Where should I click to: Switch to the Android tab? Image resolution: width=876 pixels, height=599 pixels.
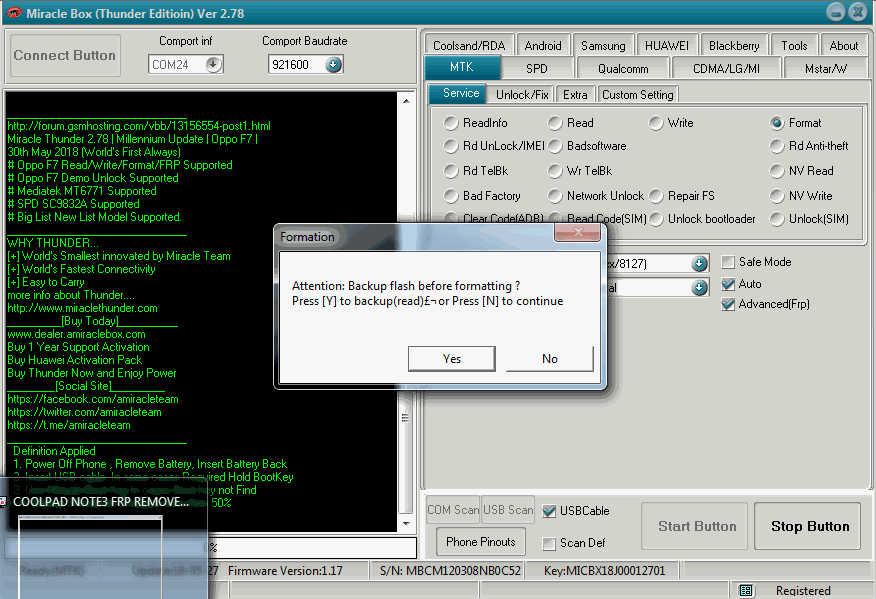coord(542,46)
